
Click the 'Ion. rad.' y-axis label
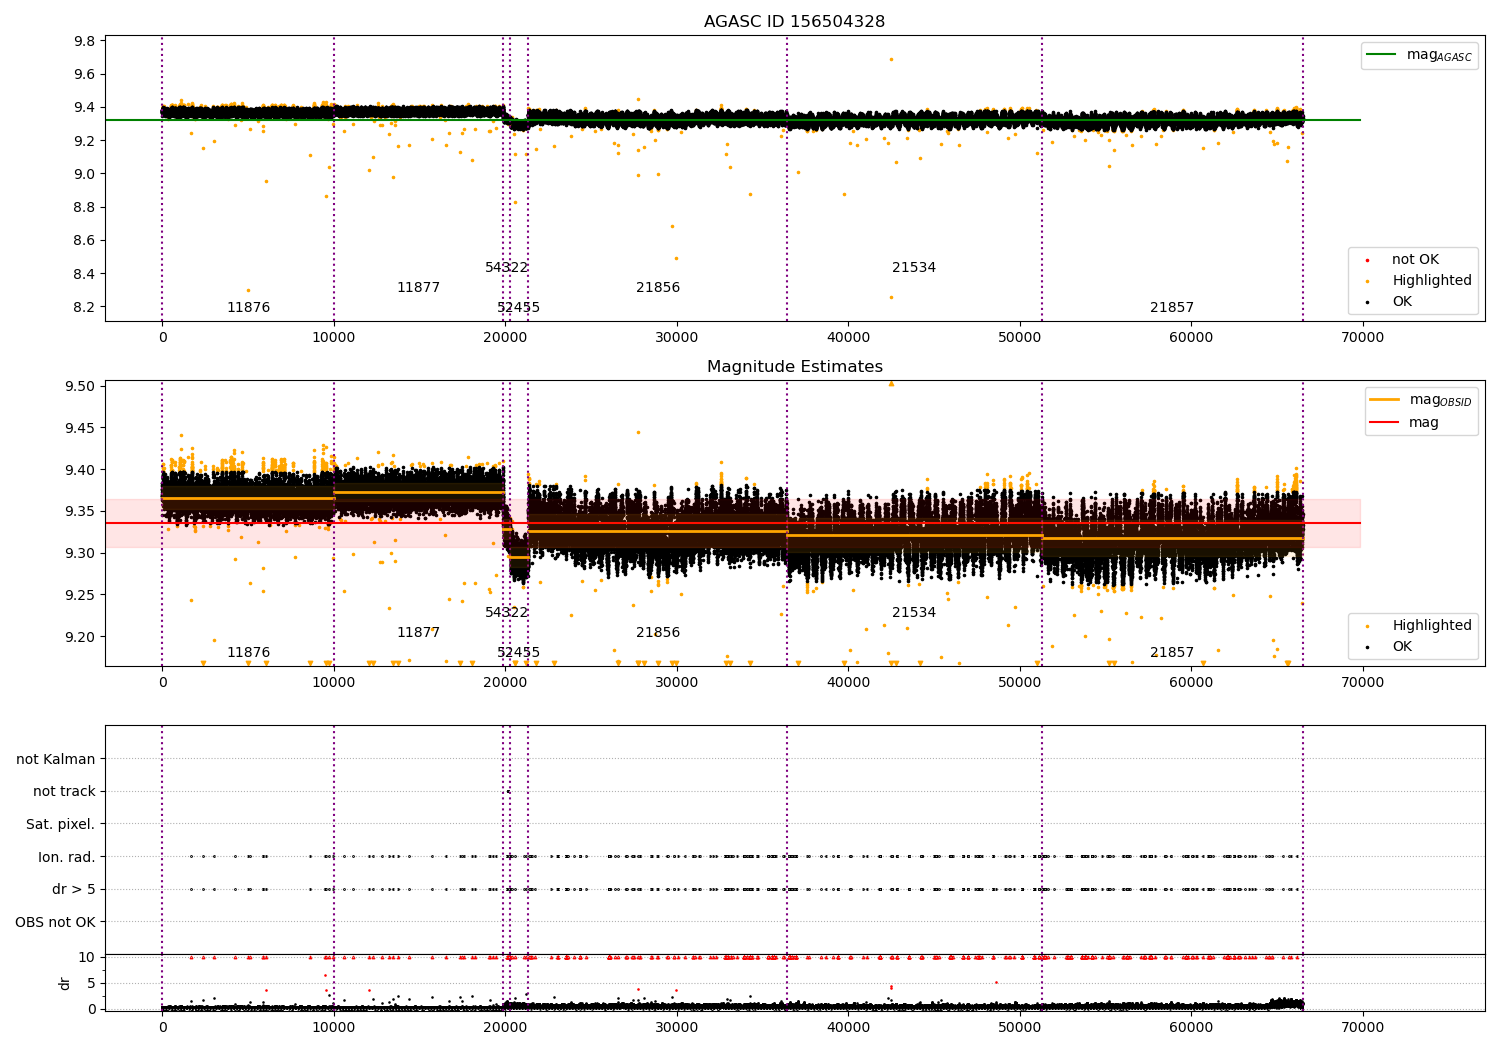pos(67,857)
